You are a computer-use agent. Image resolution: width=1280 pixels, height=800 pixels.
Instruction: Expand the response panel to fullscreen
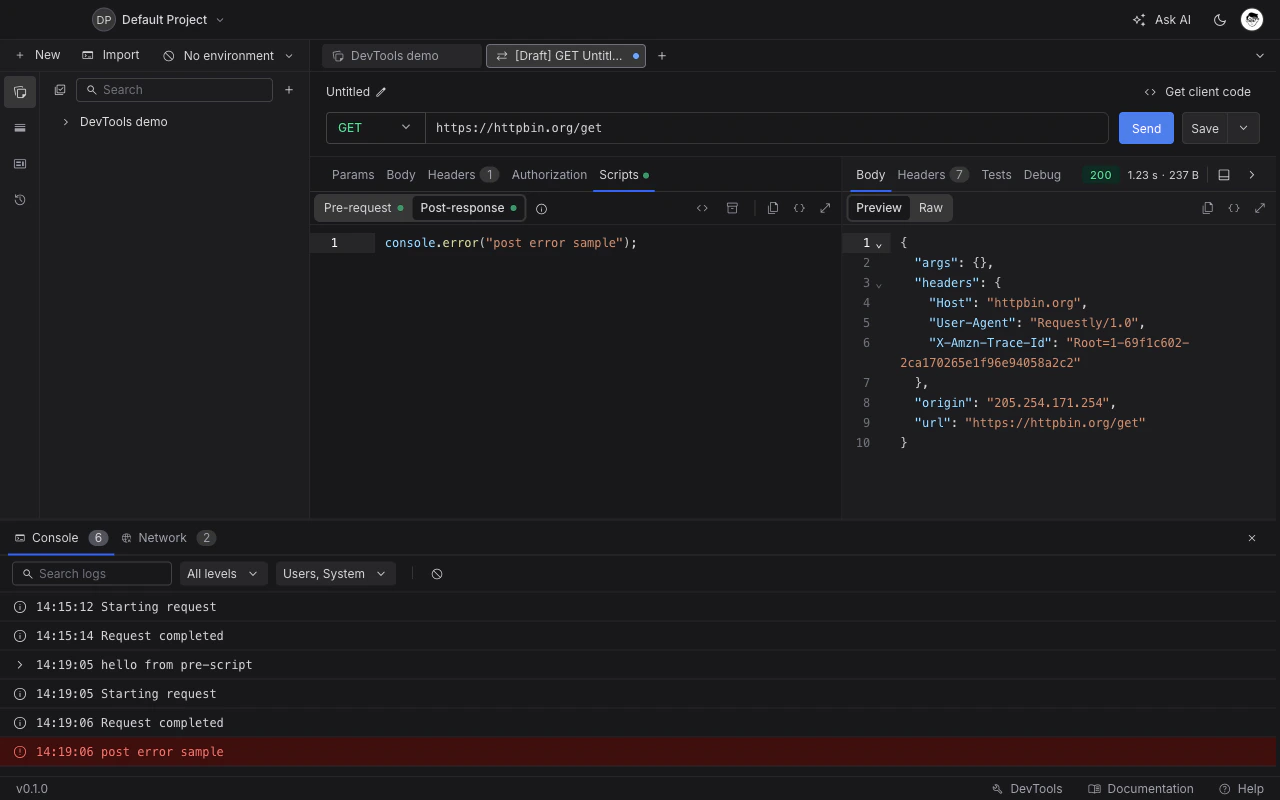click(x=1260, y=208)
